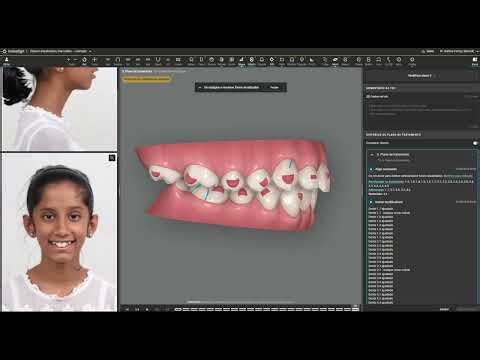Viewport: 480px width, 360px height.
Task: Select the modifications tab heading the right panel
Action: pyautogui.click(x=420, y=76)
